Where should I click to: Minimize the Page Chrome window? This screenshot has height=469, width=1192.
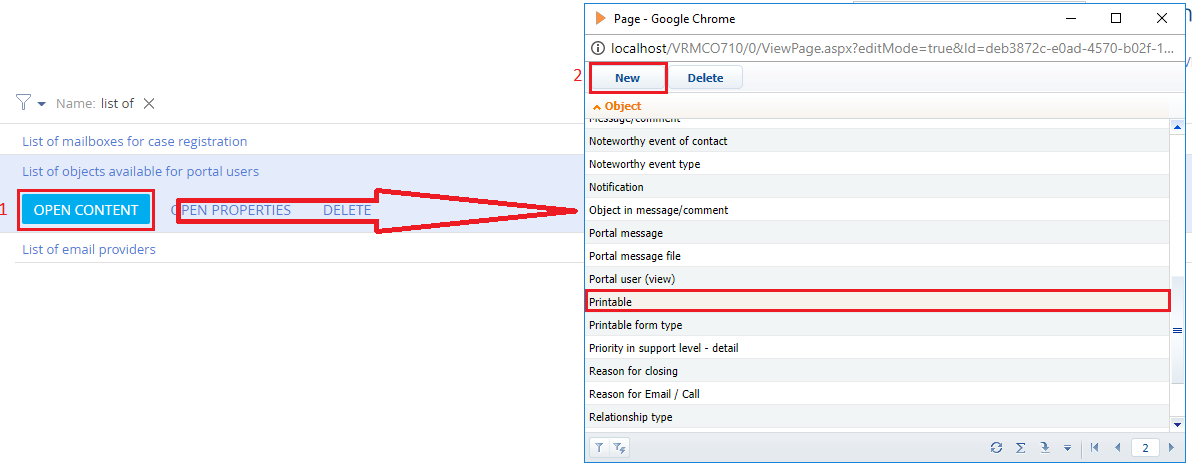click(1070, 18)
